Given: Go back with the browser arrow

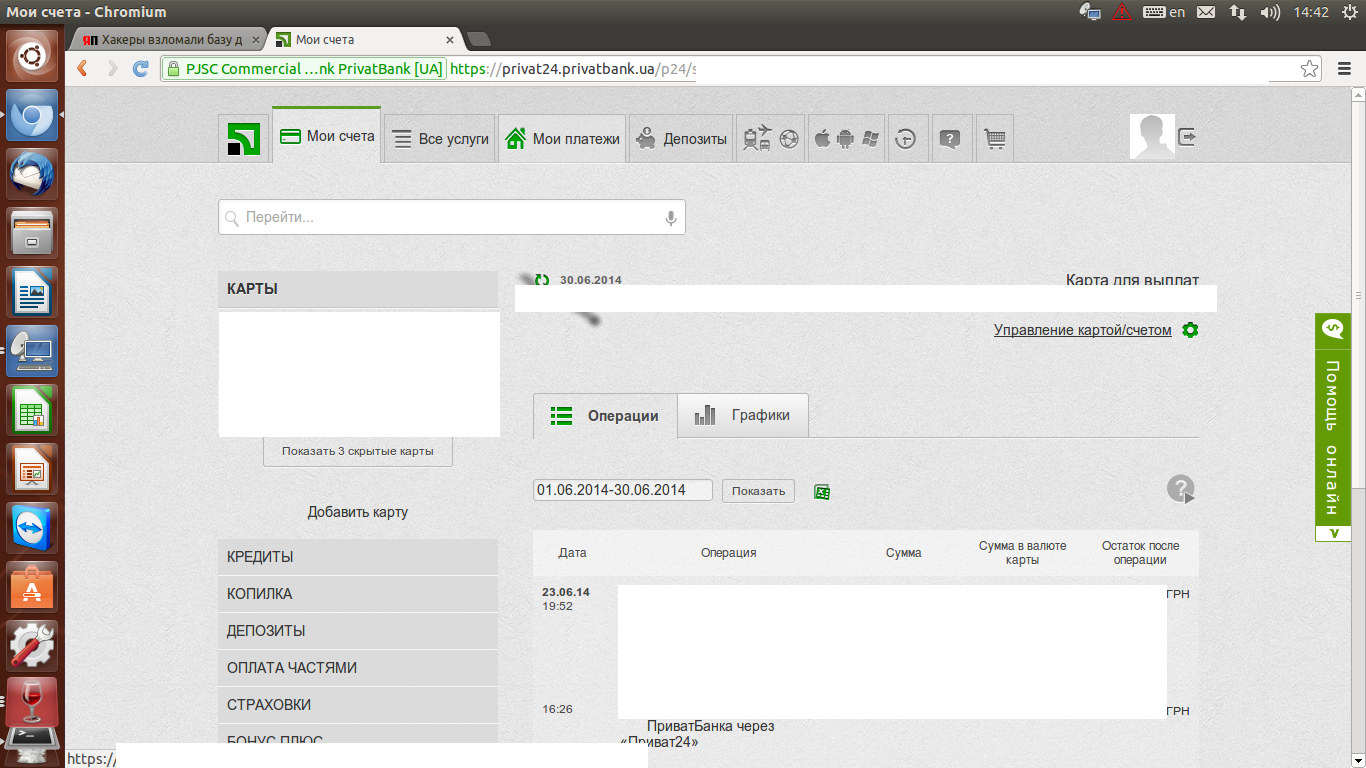Looking at the screenshot, I should (x=83, y=69).
